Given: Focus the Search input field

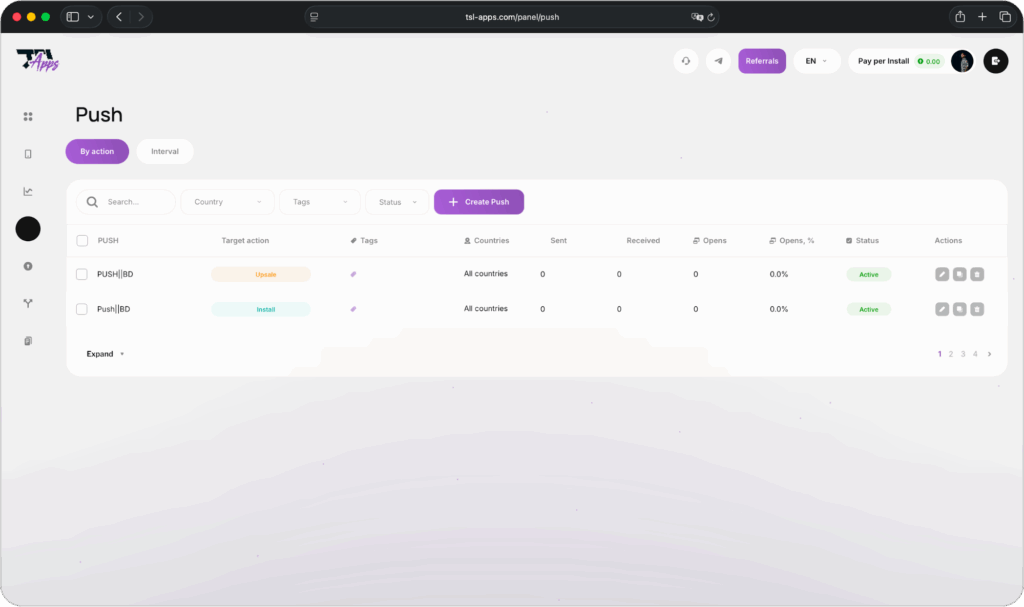Looking at the screenshot, I should (x=135, y=202).
